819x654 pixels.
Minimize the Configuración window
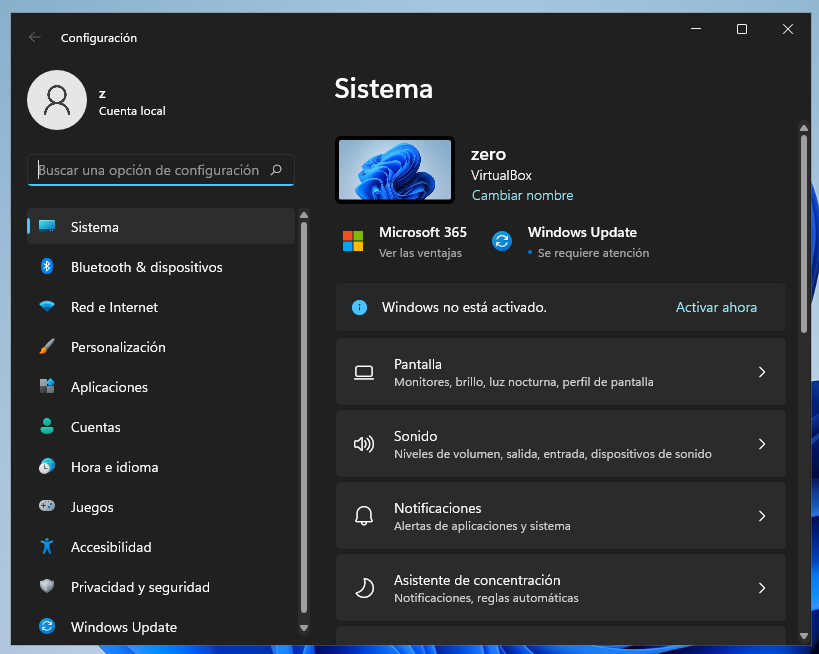pyautogui.click(x=696, y=29)
